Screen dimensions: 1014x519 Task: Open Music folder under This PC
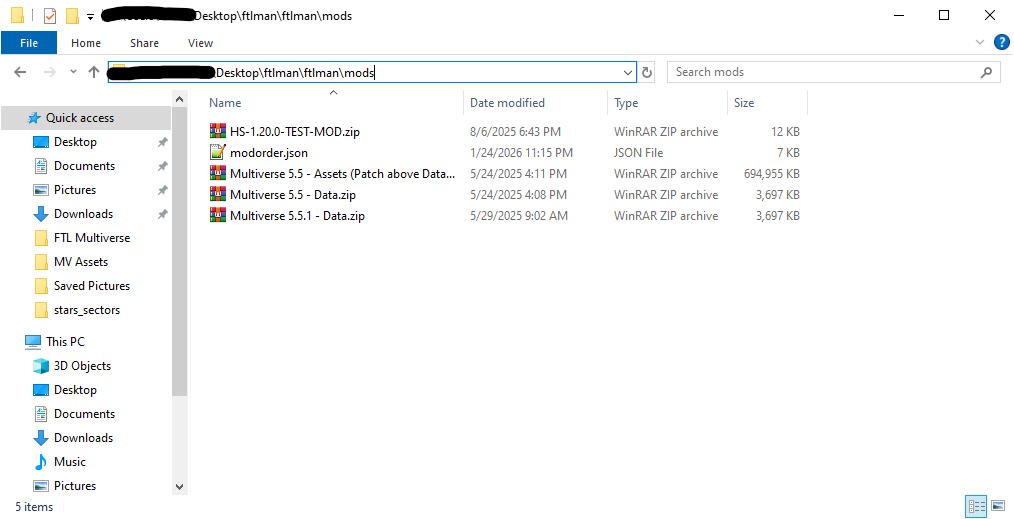coord(60,461)
